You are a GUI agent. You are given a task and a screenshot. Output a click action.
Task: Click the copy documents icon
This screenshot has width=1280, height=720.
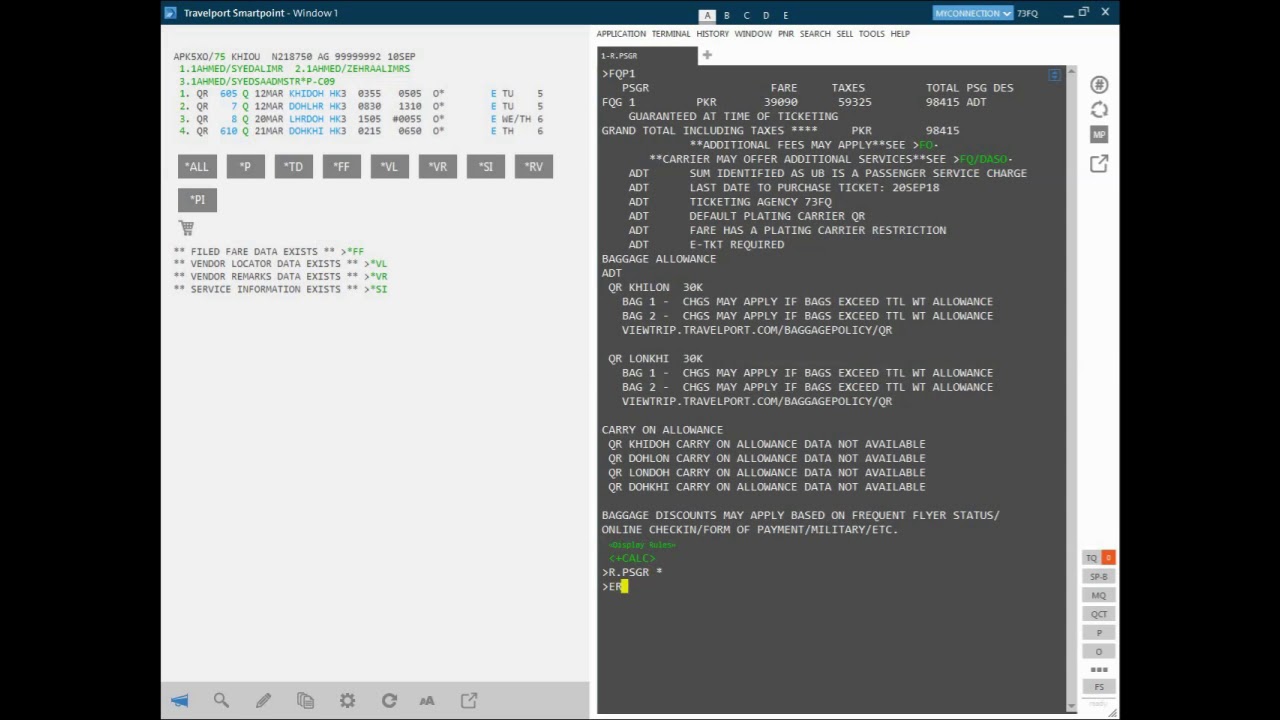[x=305, y=701]
